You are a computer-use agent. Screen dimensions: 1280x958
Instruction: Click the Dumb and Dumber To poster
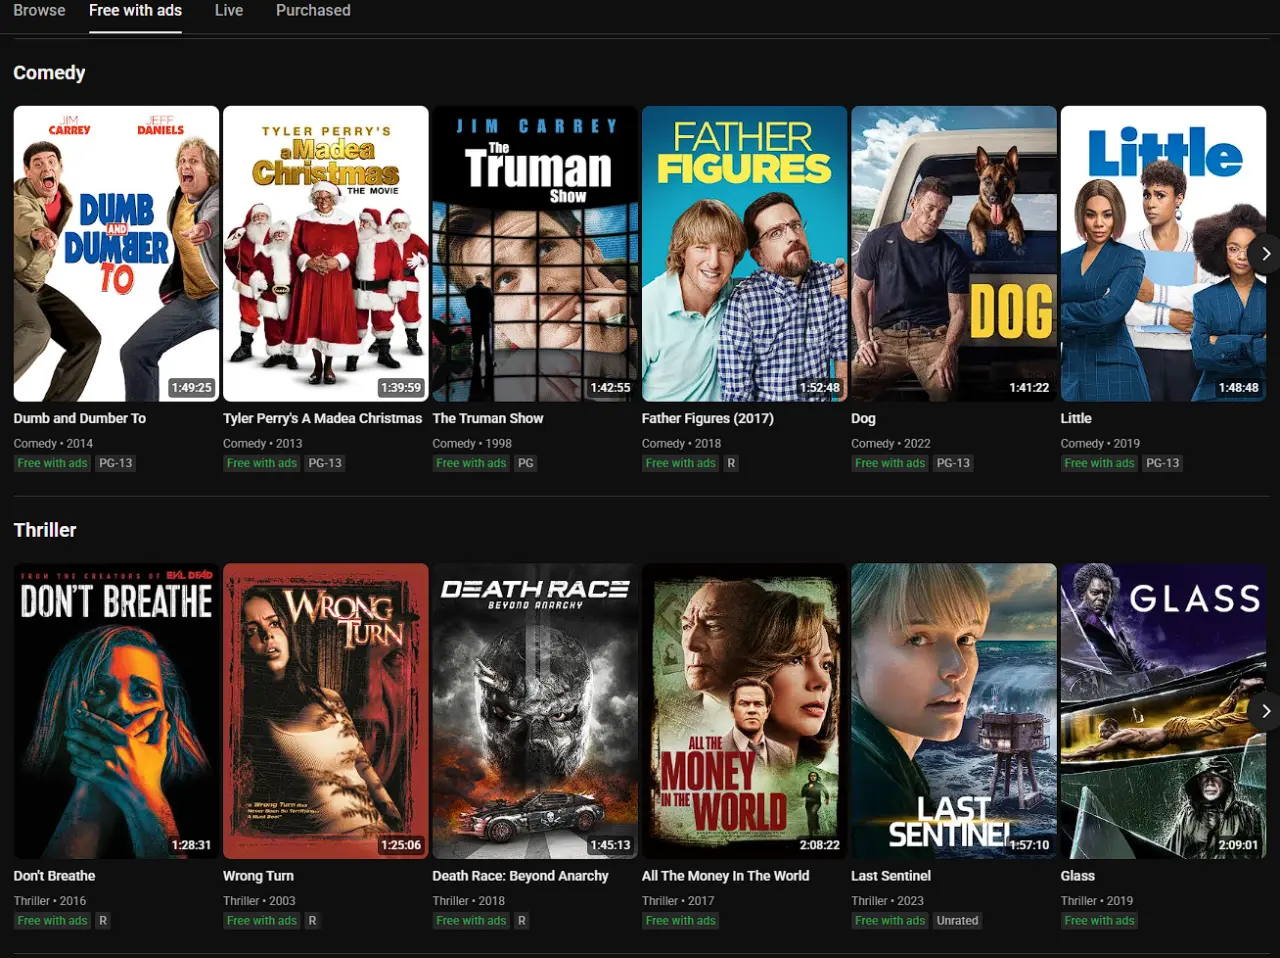pos(116,254)
